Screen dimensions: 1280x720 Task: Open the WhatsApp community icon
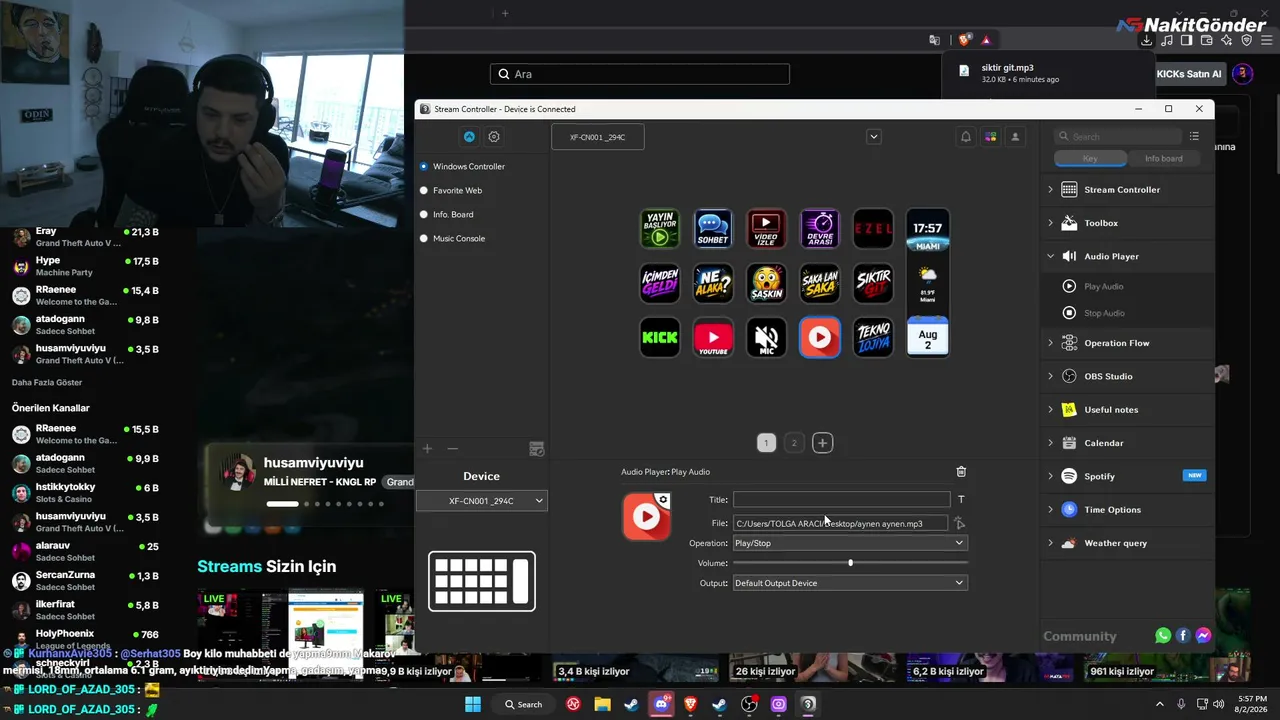click(1162, 636)
